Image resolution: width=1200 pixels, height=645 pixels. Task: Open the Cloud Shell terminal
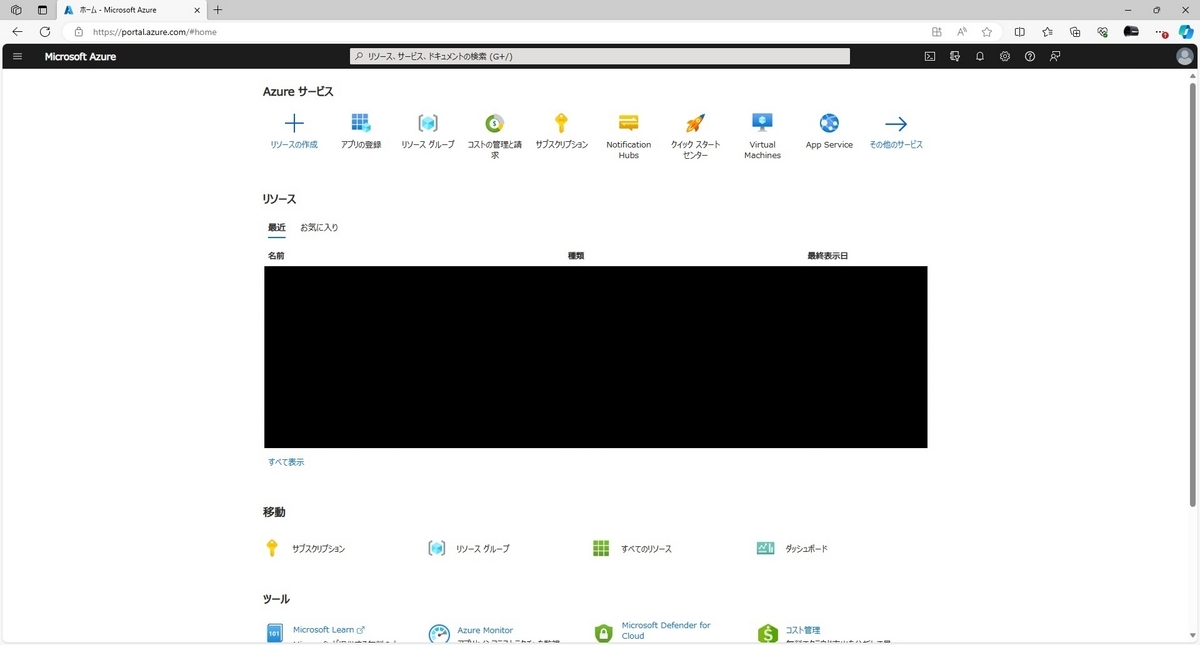point(929,56)
